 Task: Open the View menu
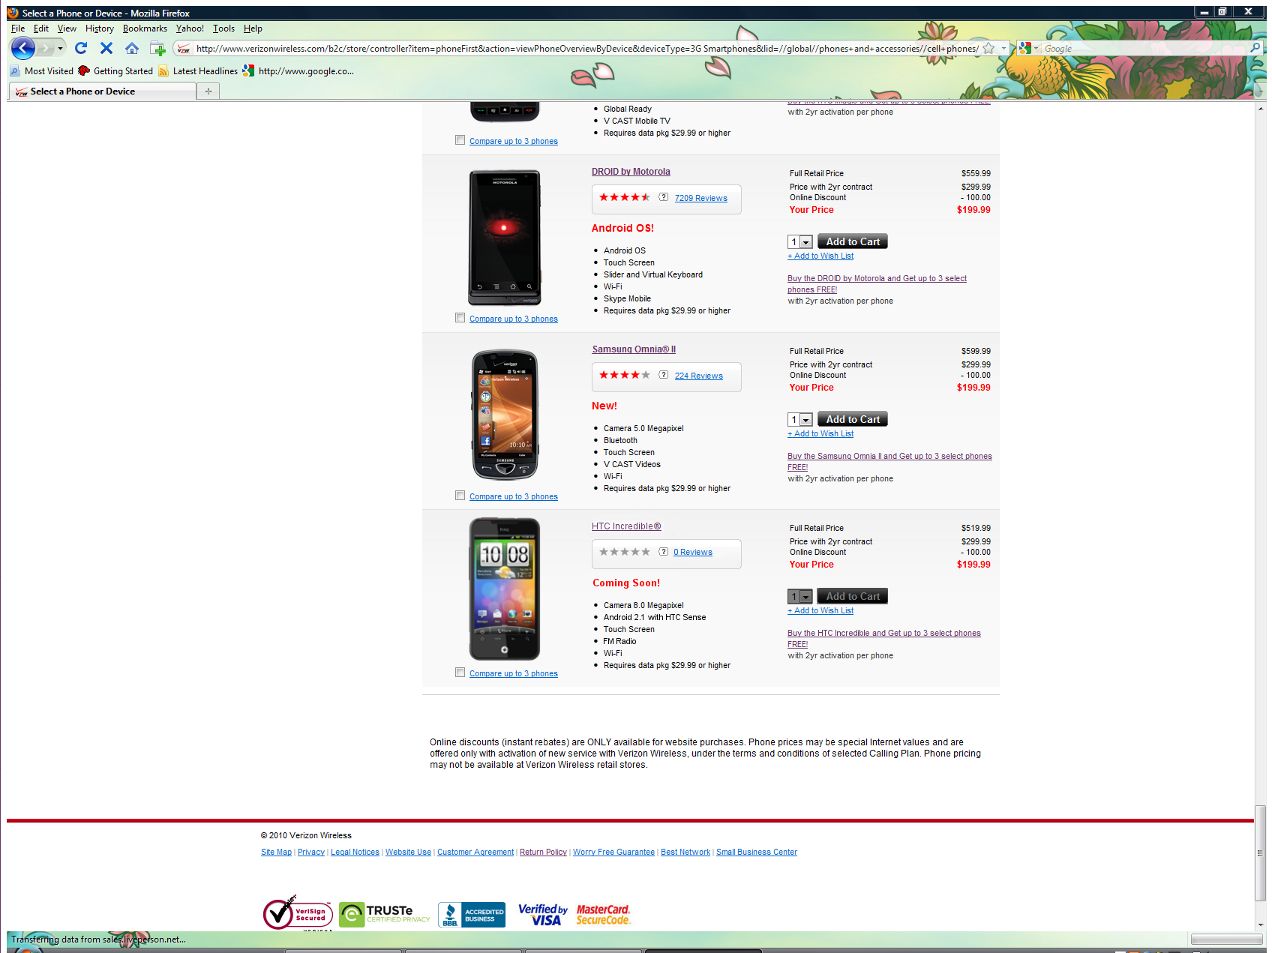(67, 29)
